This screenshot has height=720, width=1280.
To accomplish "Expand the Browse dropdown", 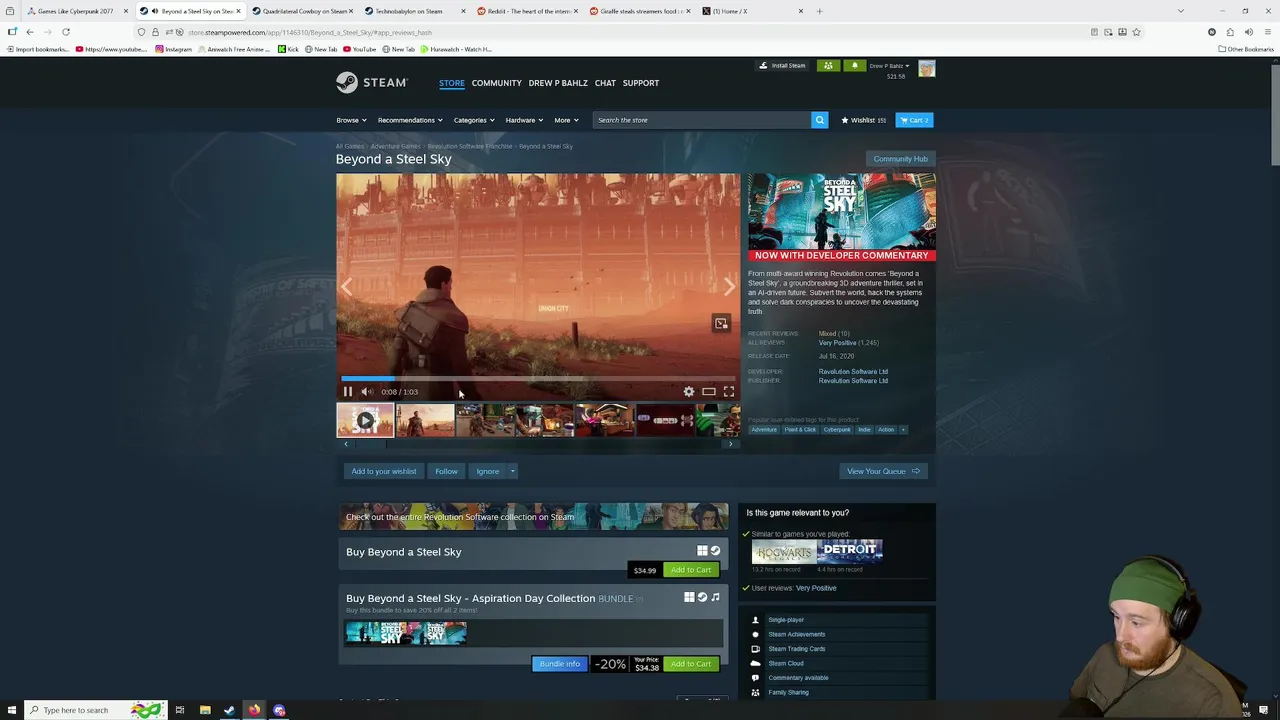I will click(x=351, y=120).
